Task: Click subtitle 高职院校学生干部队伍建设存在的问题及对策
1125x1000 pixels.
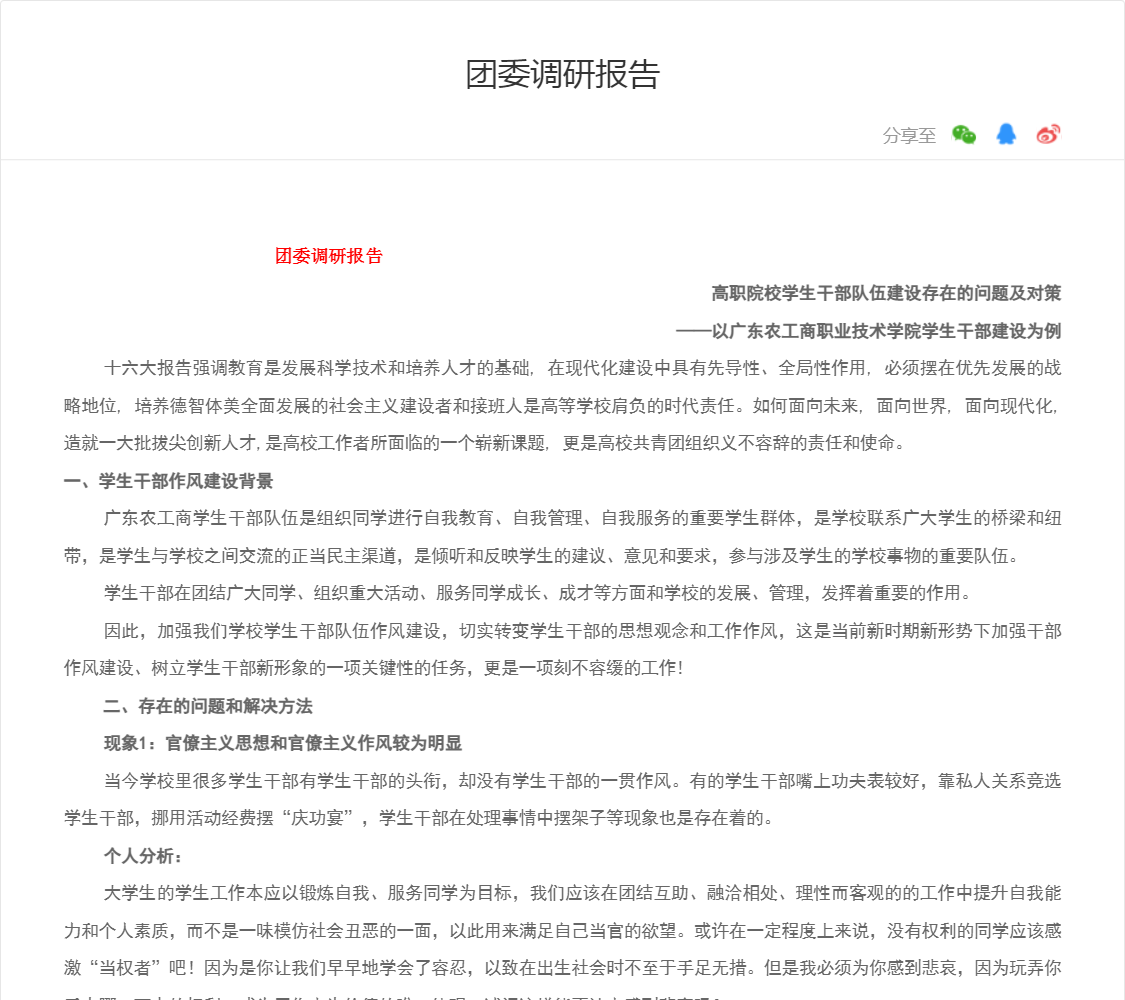Action: (x=886, y=293)
